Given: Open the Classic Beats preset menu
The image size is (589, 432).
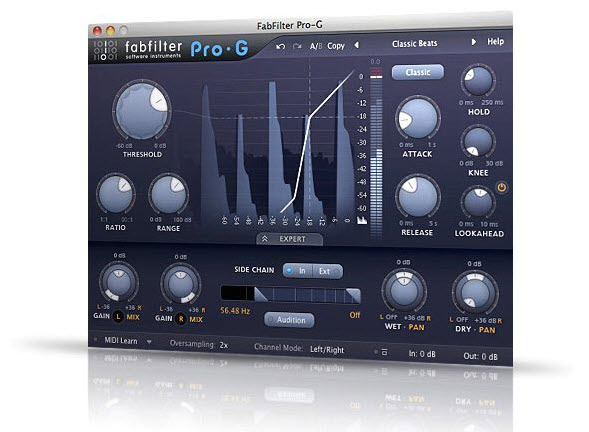Looking at the screenshot, I should click(414, 44).
